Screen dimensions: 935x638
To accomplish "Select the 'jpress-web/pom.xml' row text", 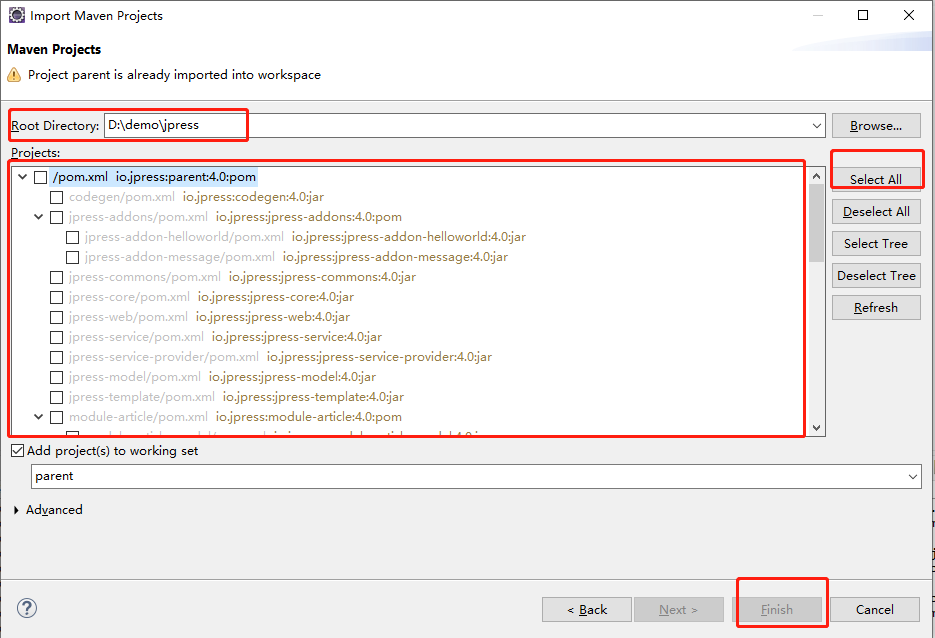I will click(x=209, y=317).
